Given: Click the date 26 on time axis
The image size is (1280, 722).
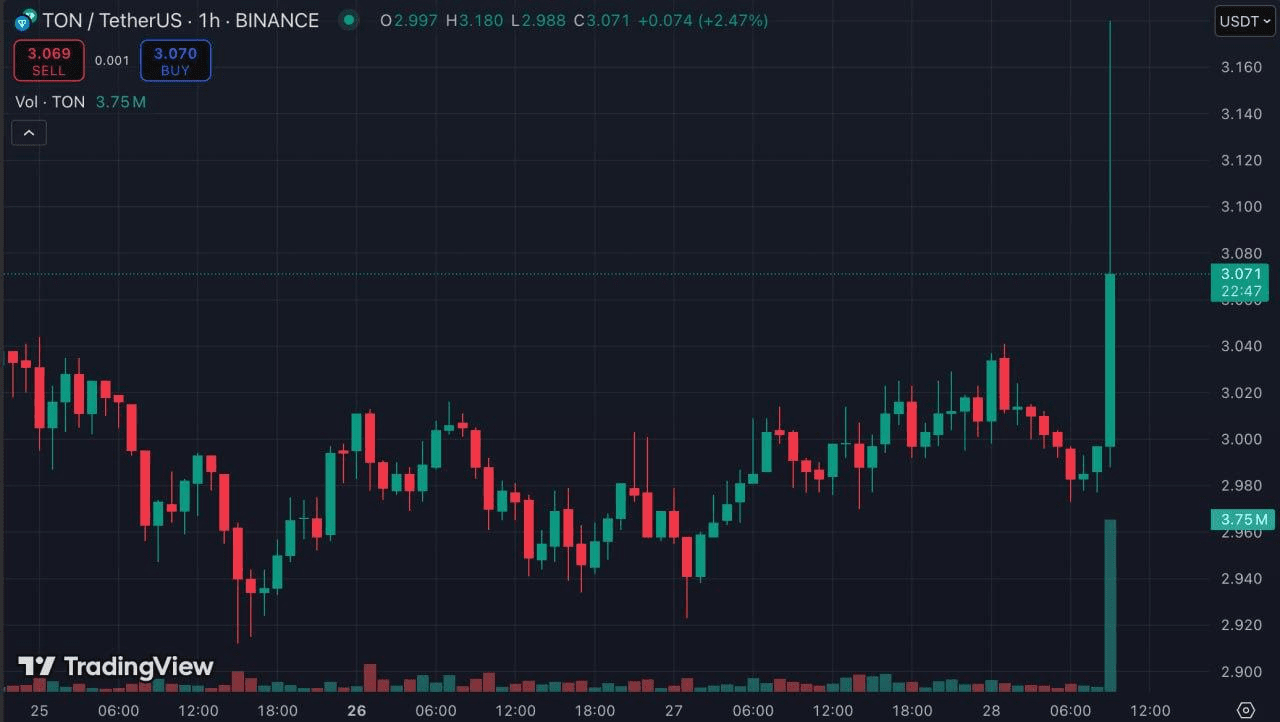Looking at the screenshot, I should pos(357,711).
